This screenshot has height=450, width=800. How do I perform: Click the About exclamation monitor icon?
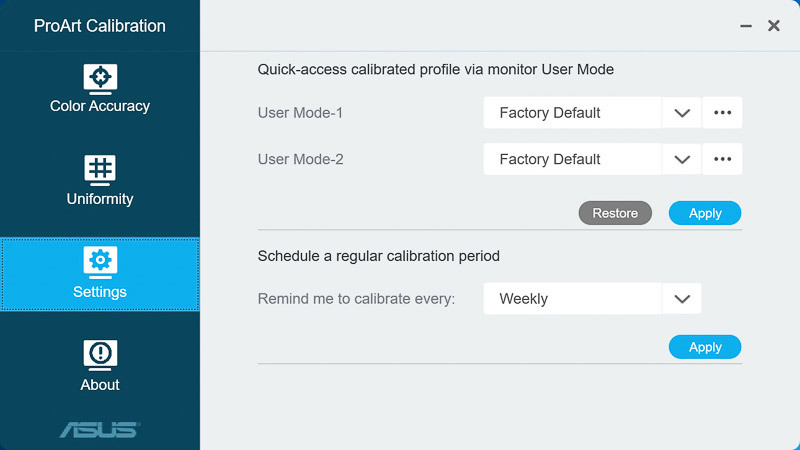(x=100, y=355)
